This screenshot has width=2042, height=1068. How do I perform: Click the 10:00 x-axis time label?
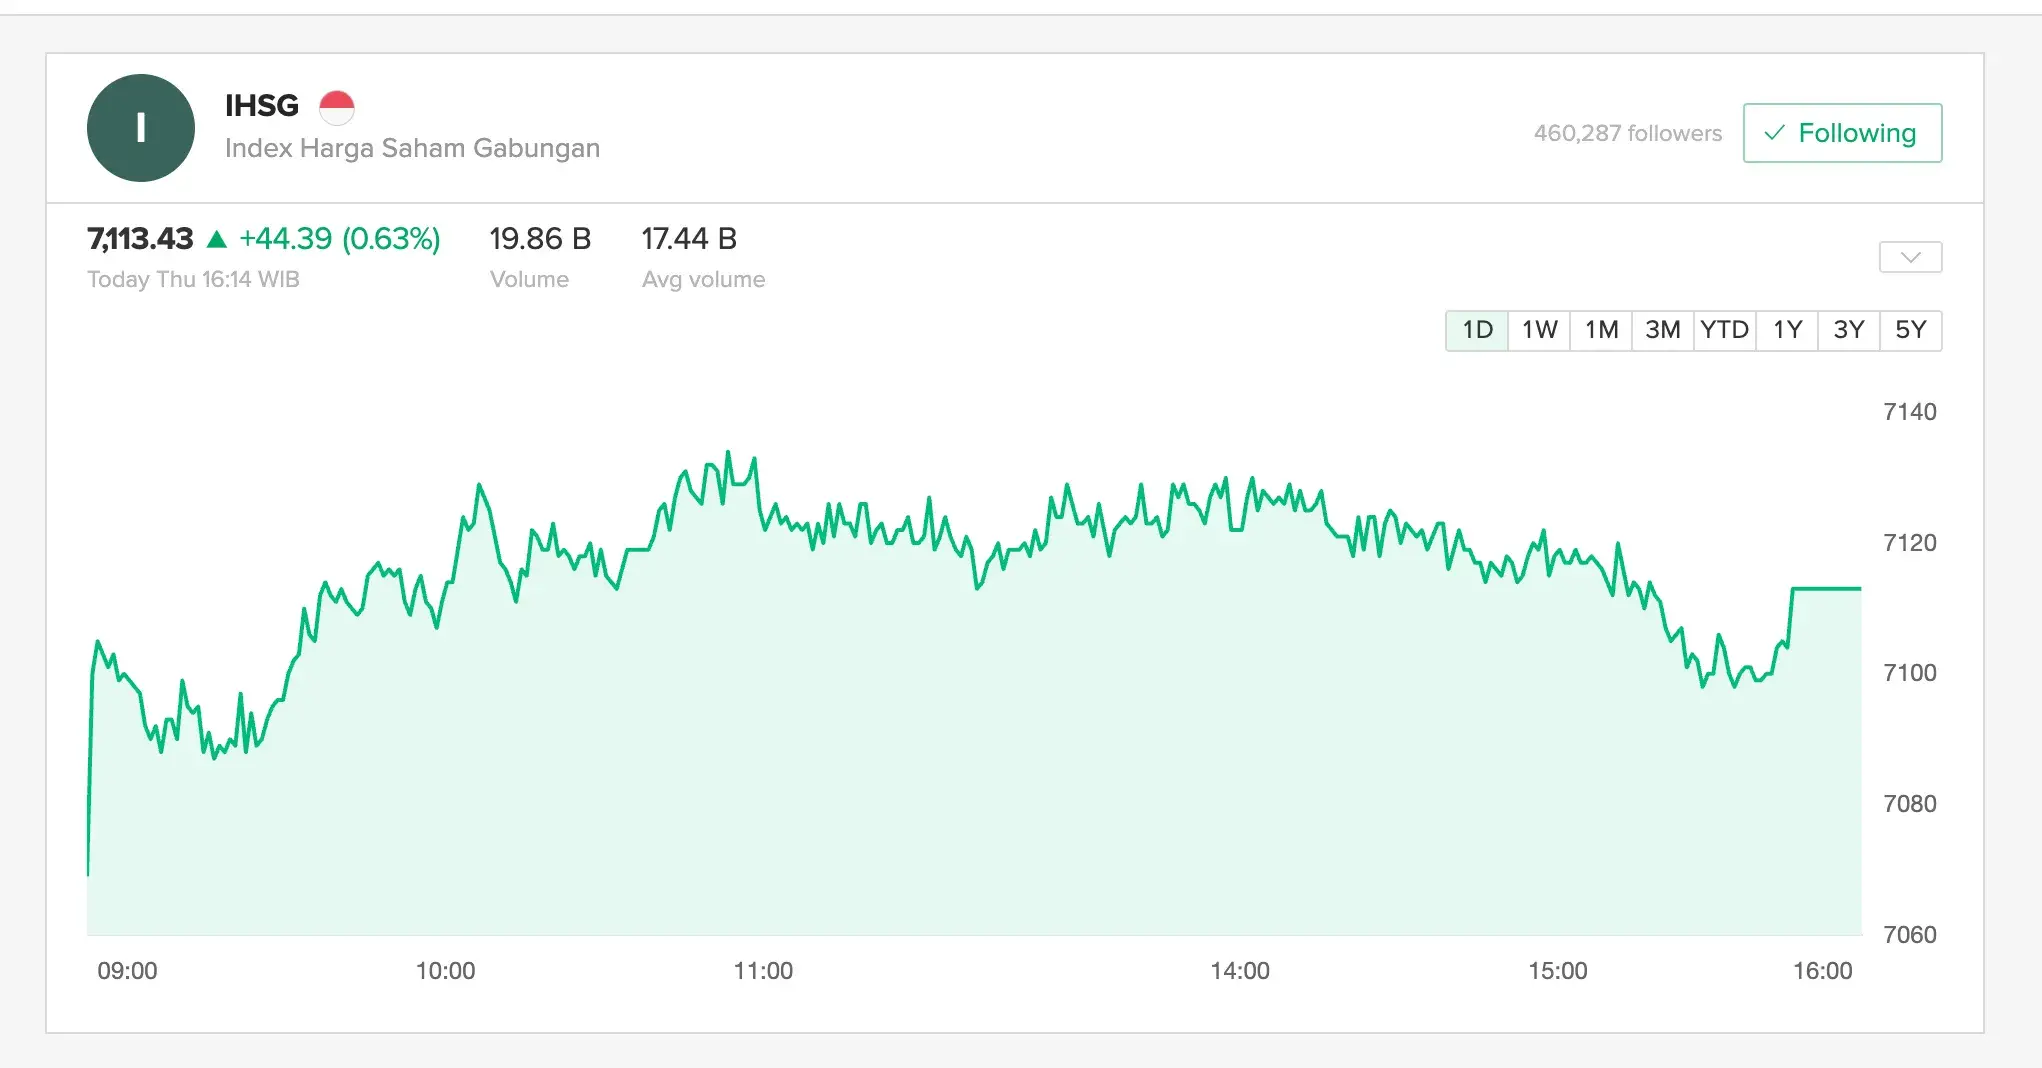coord(446,971)
